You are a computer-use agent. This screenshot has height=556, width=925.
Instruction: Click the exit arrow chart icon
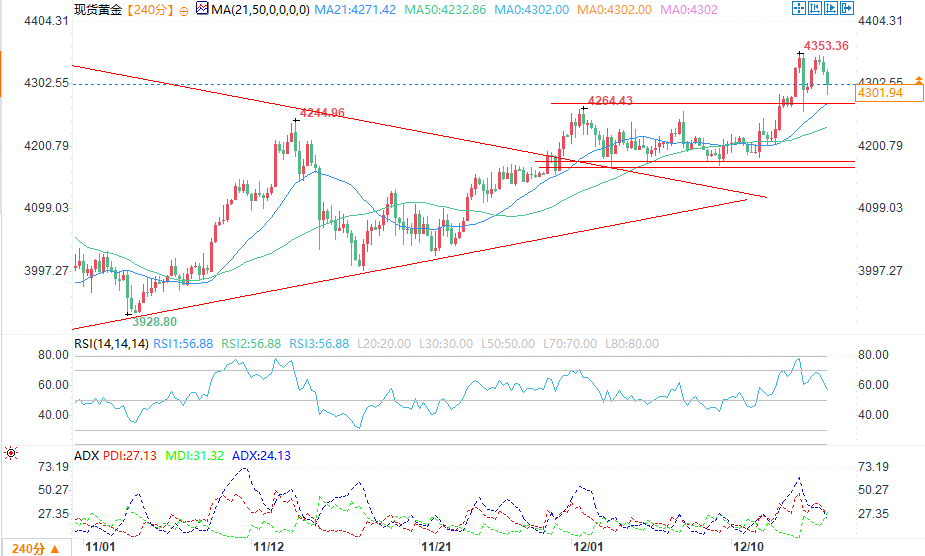(847, 8)
